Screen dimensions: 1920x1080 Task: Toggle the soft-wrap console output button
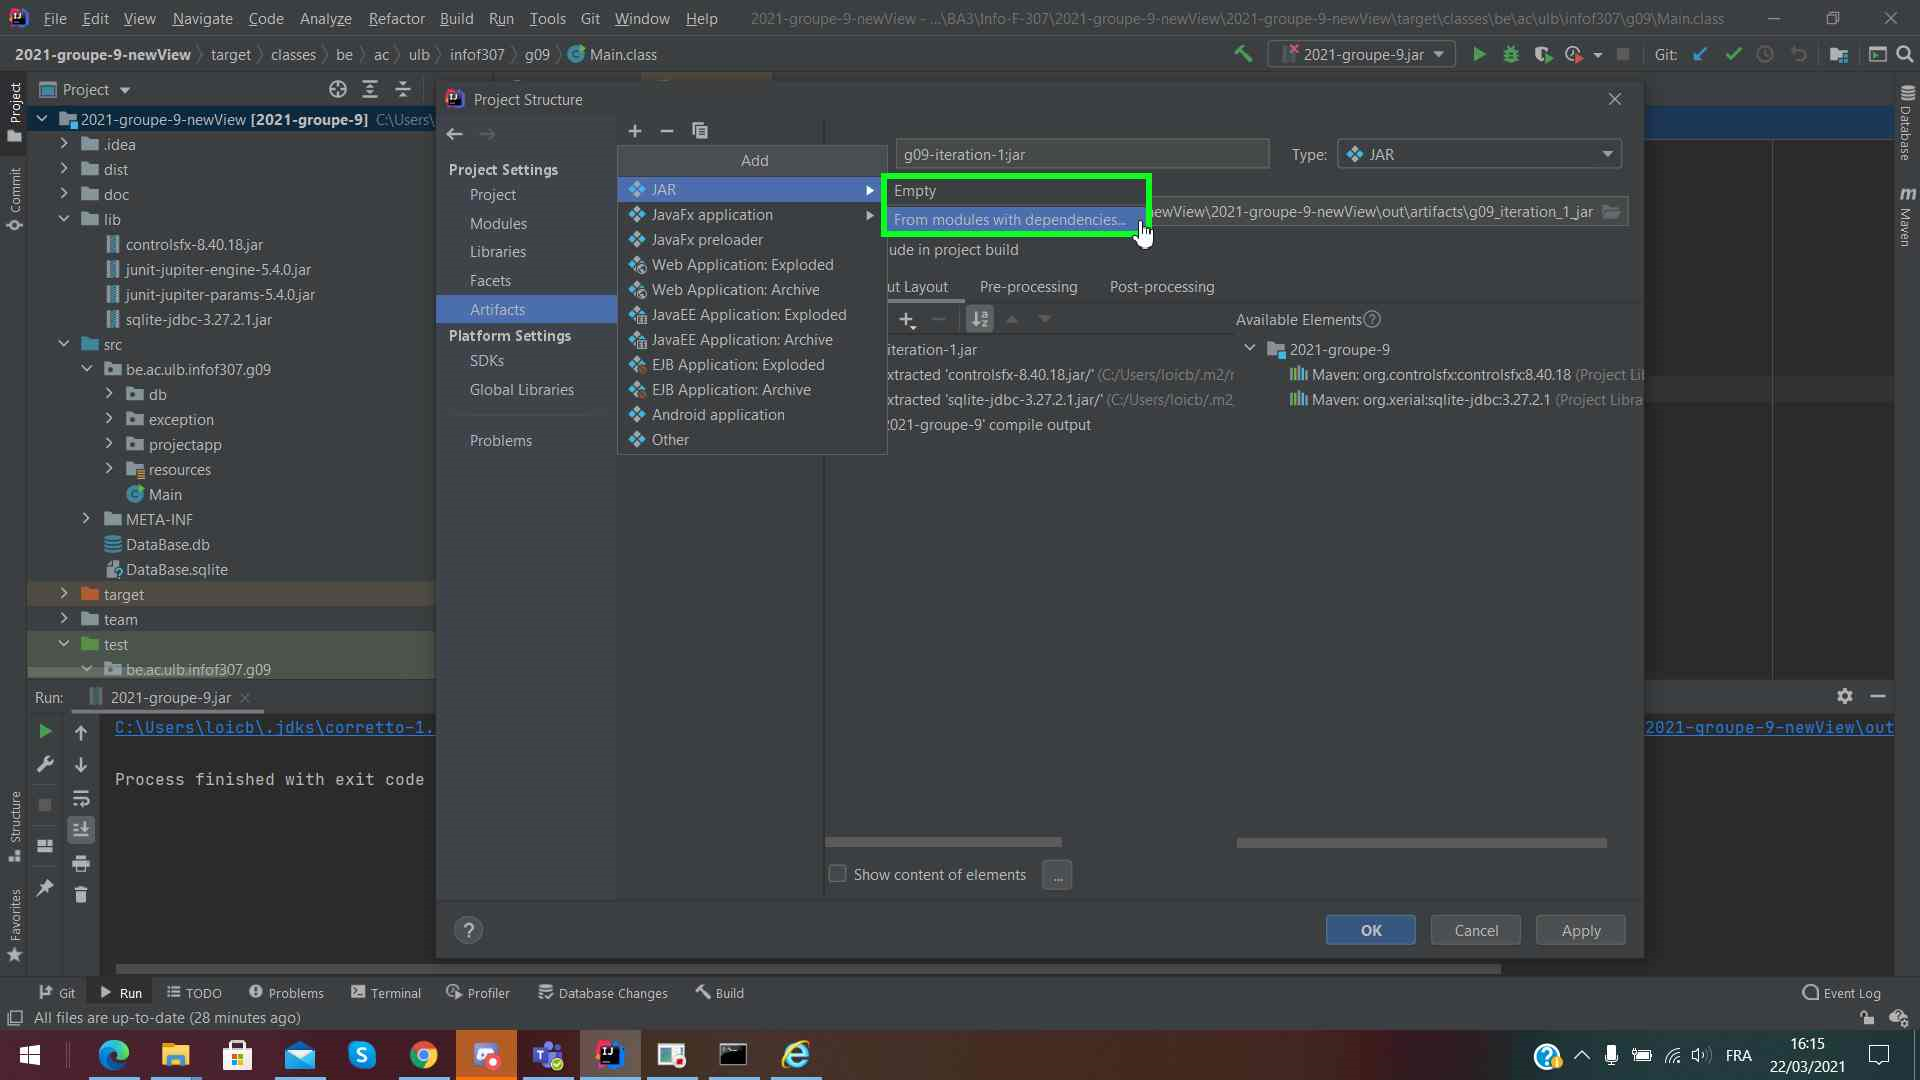tap(81, 799)
